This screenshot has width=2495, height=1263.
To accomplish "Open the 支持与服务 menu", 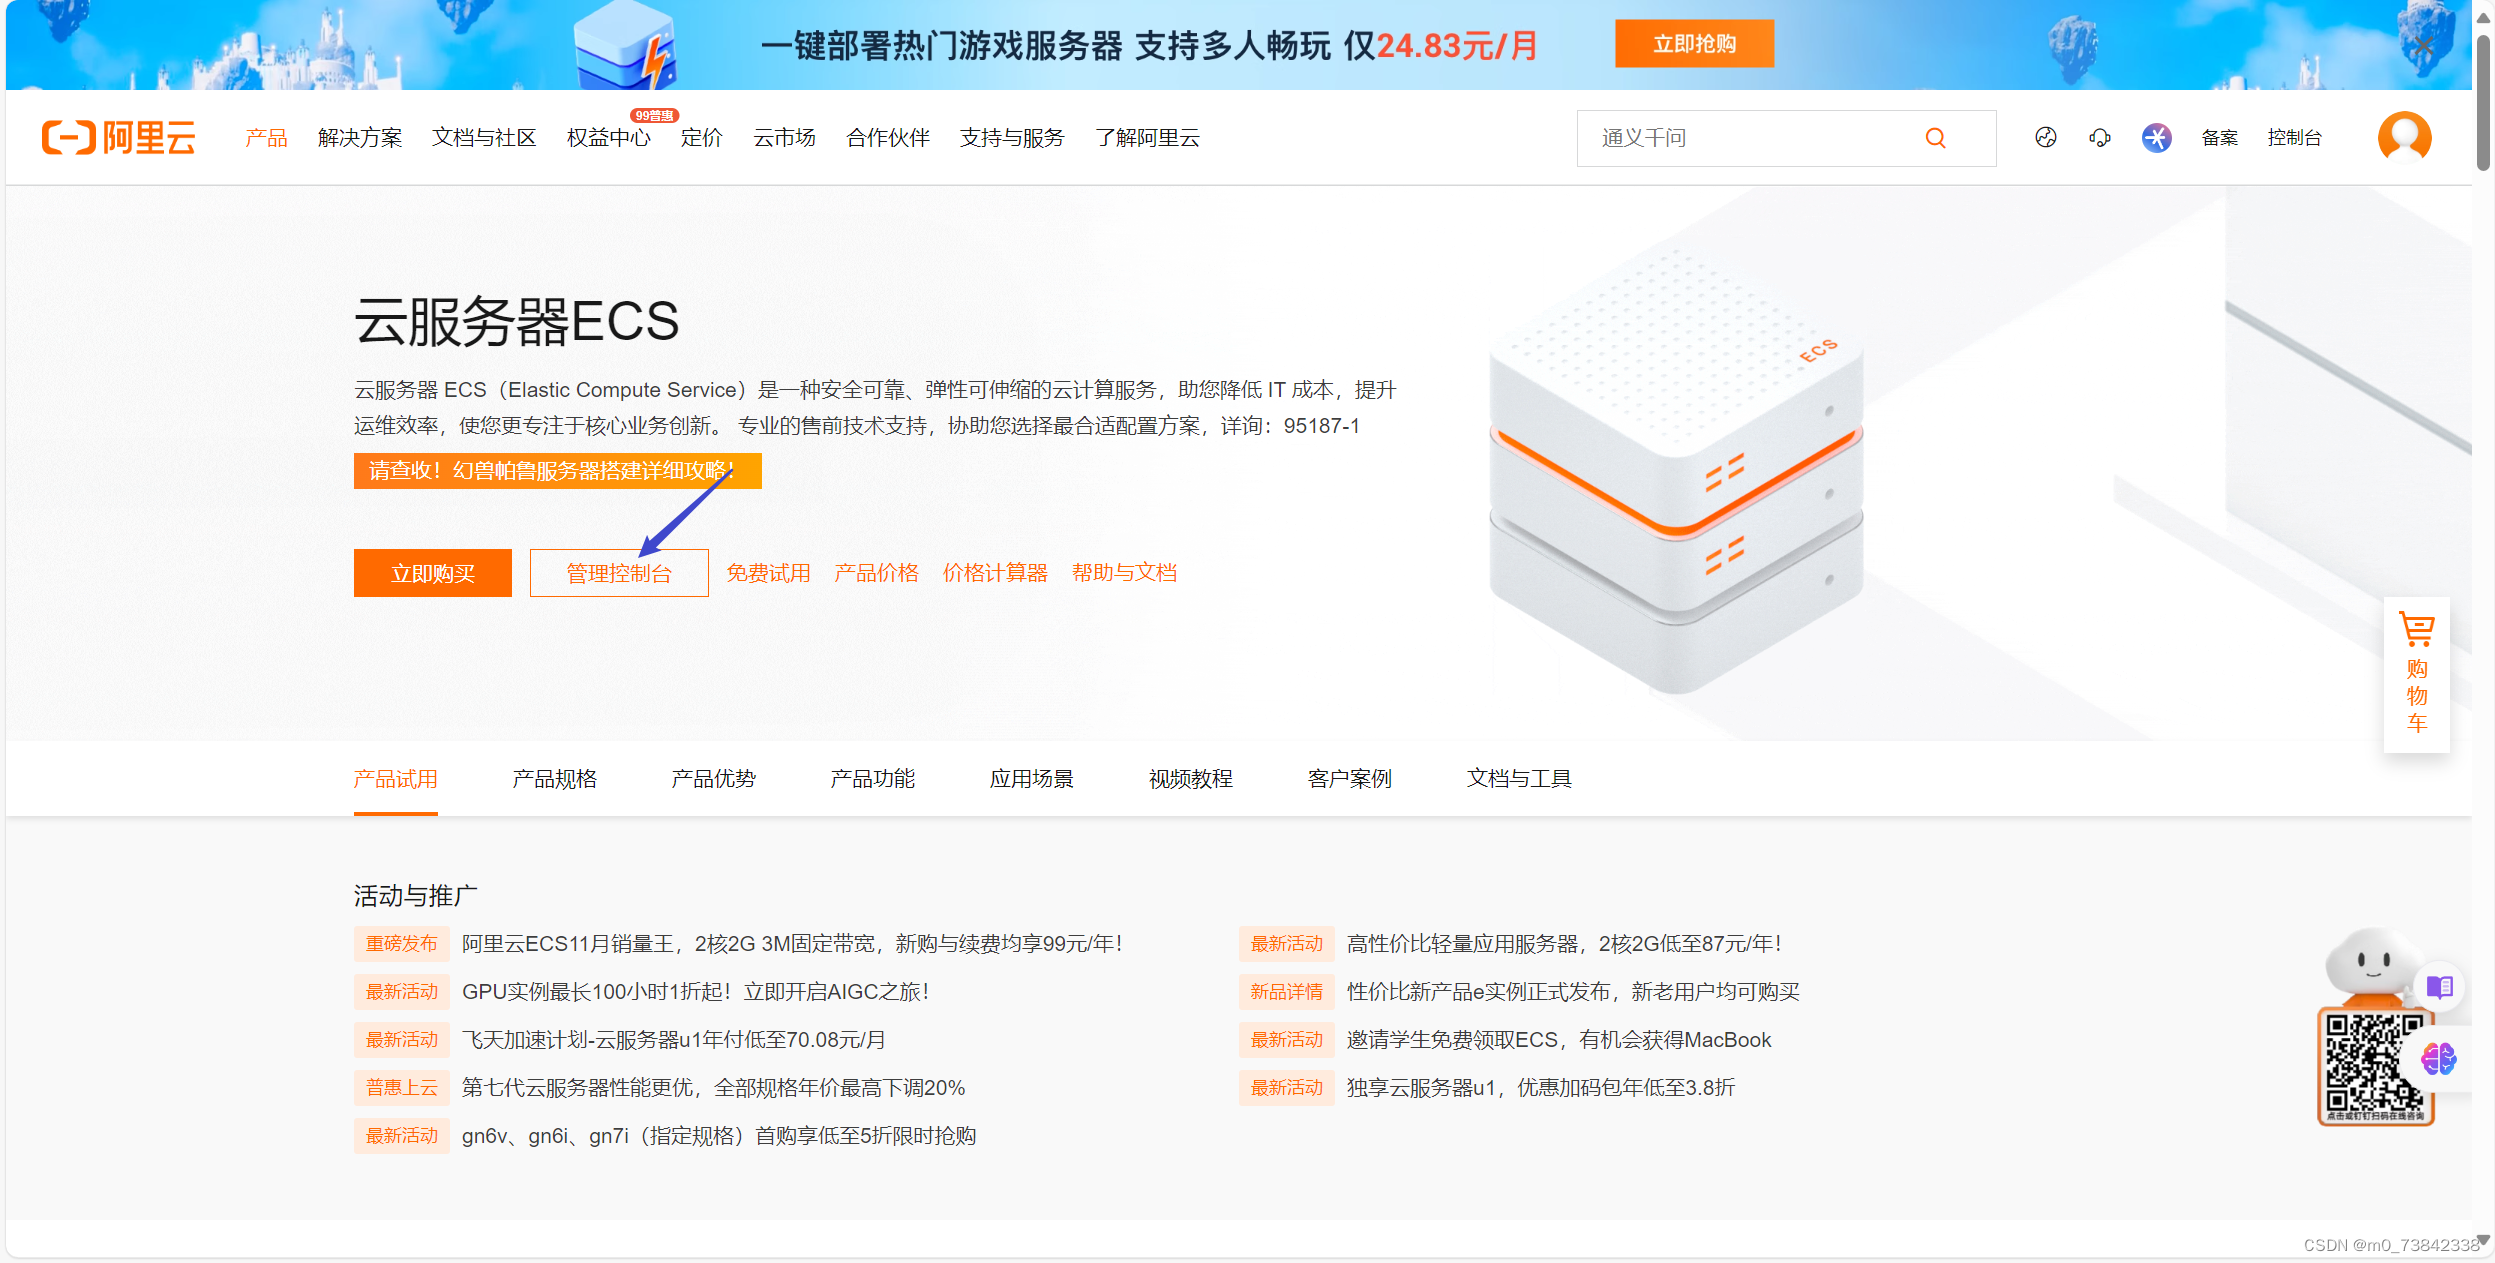I will [x=1012, y=138].
